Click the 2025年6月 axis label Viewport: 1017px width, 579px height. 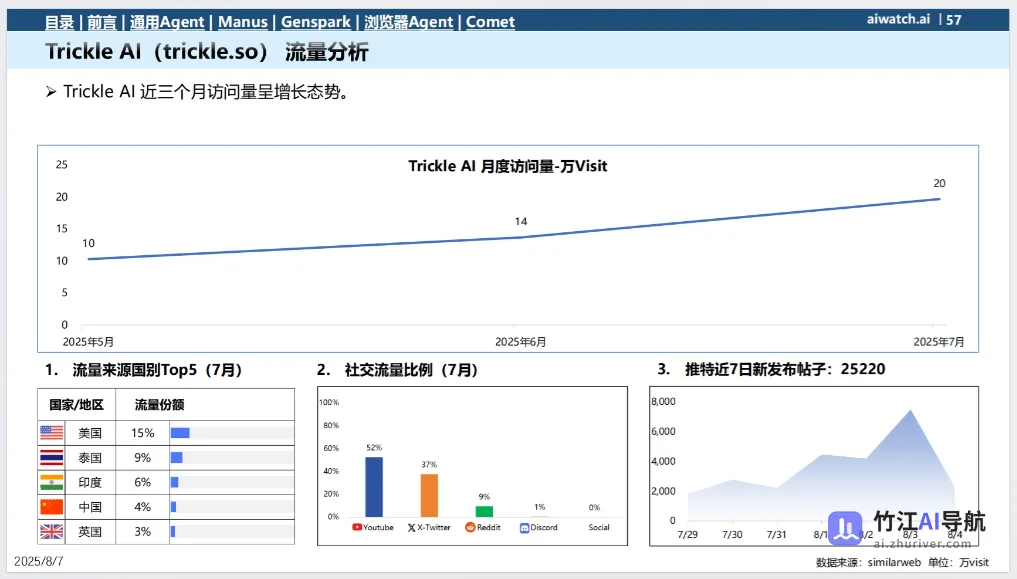pos(521,342)
